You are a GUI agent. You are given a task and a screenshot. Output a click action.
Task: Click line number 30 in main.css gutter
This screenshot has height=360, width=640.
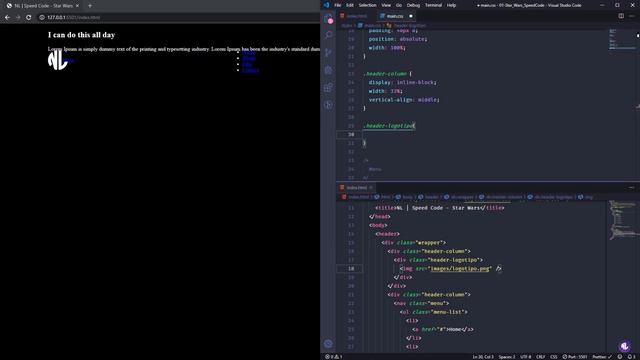(x=351, y=134)
